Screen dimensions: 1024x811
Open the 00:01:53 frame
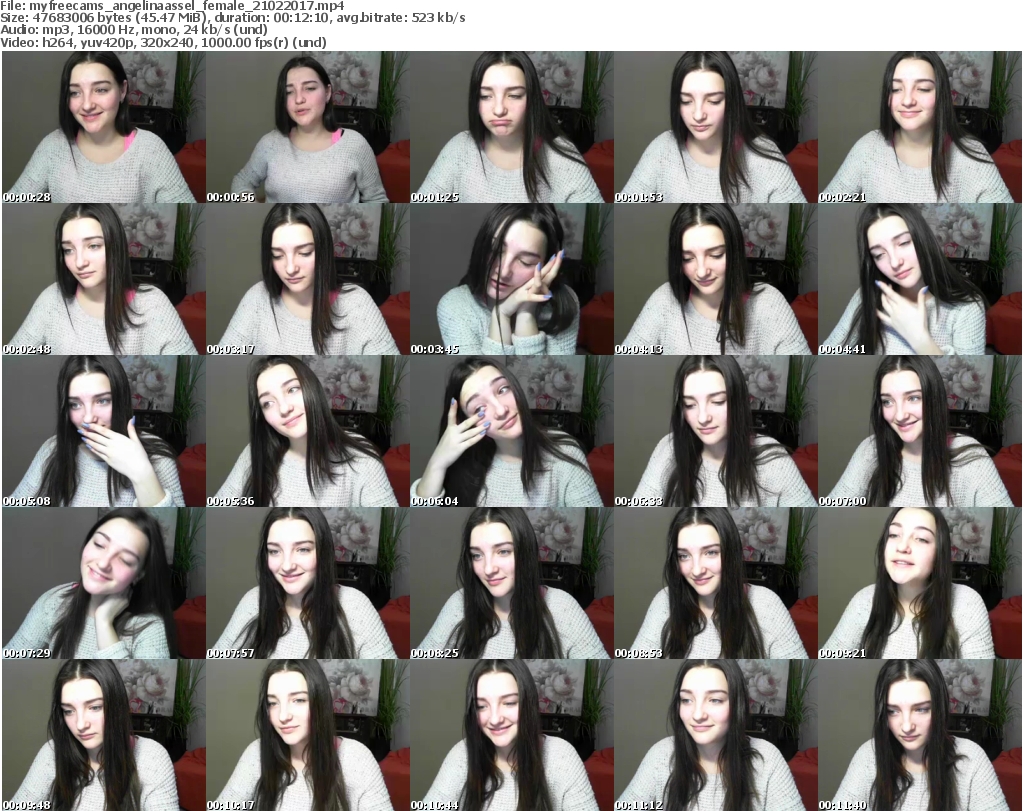[715, 127]
